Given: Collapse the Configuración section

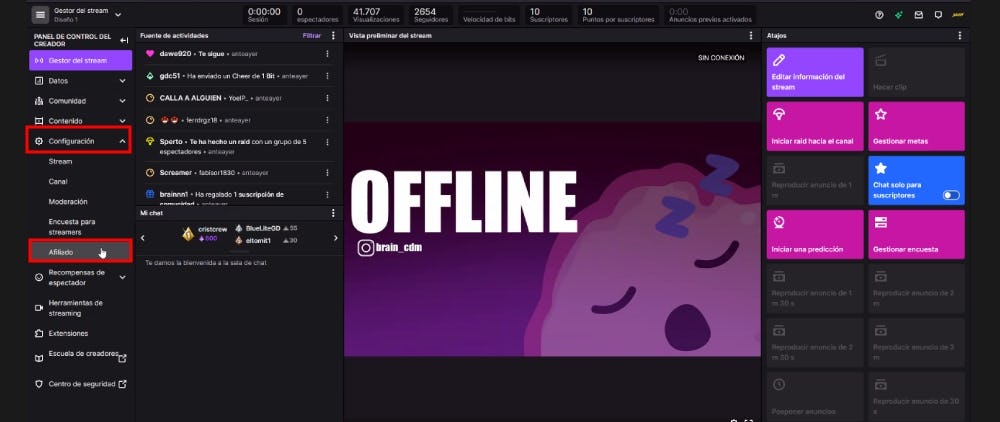Looking at the screenshot, I should tap(122, 141).
